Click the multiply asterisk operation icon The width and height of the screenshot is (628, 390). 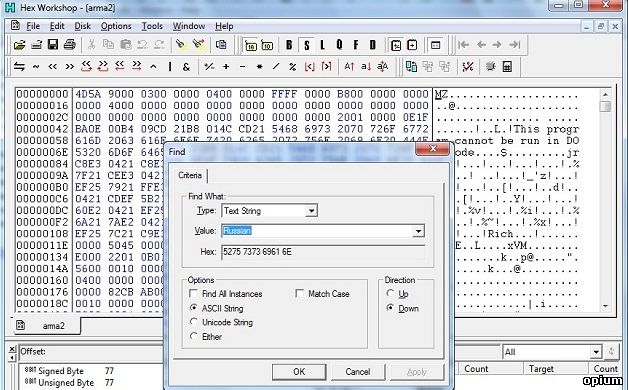[260, 67]
